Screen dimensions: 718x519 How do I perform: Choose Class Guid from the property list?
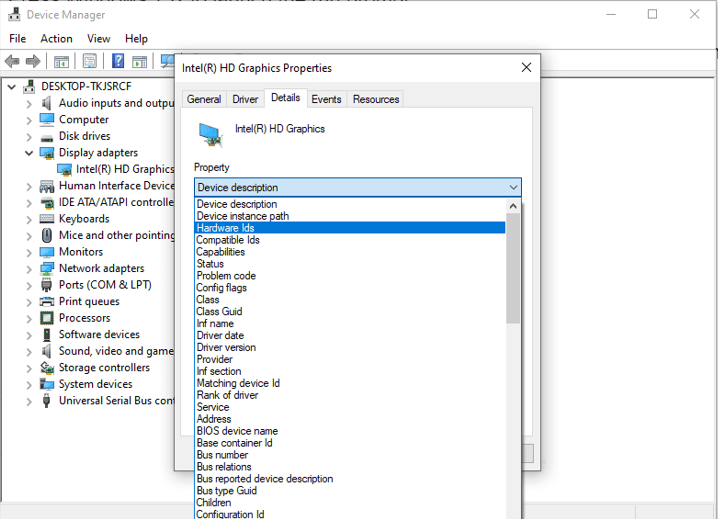click(350, 311)
